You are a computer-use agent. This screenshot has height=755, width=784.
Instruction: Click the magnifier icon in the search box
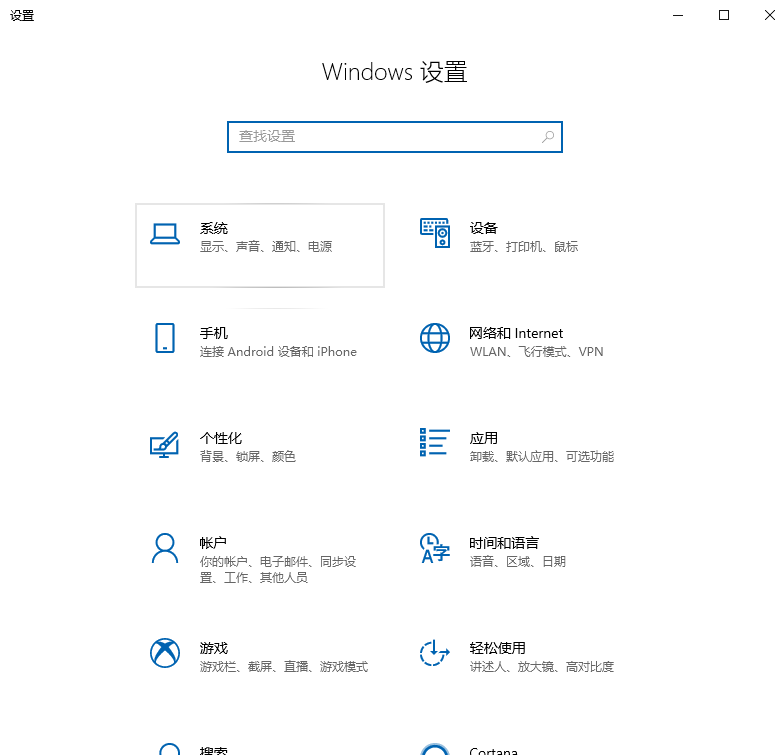[x=548, y=137]
